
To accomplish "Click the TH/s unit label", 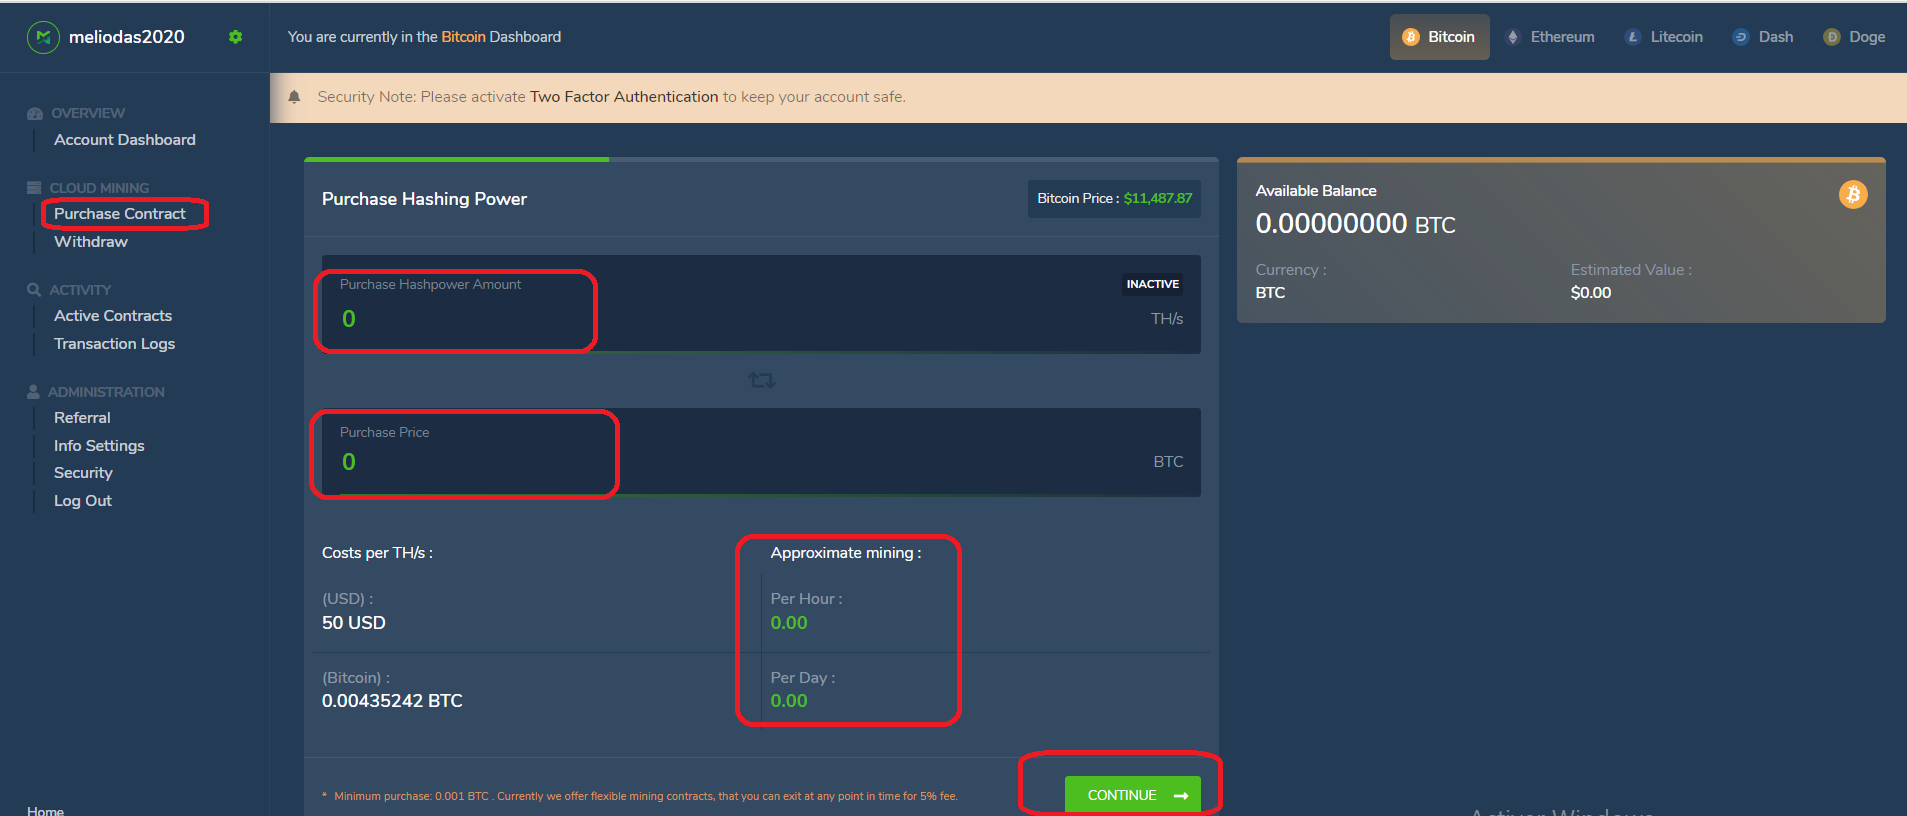I will [x=1167, y=319].
